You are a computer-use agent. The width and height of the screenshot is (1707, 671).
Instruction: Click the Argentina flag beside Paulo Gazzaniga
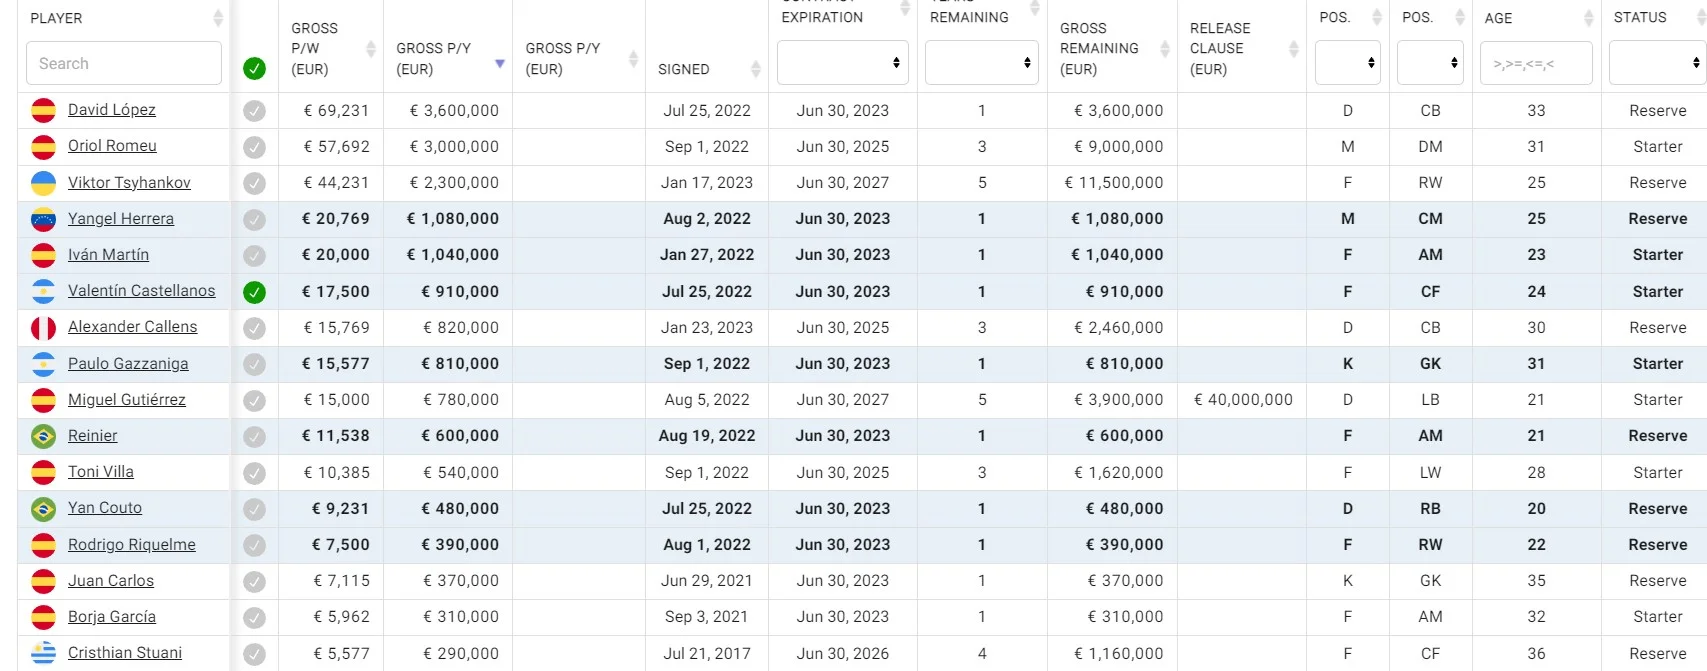pos(43,364)
